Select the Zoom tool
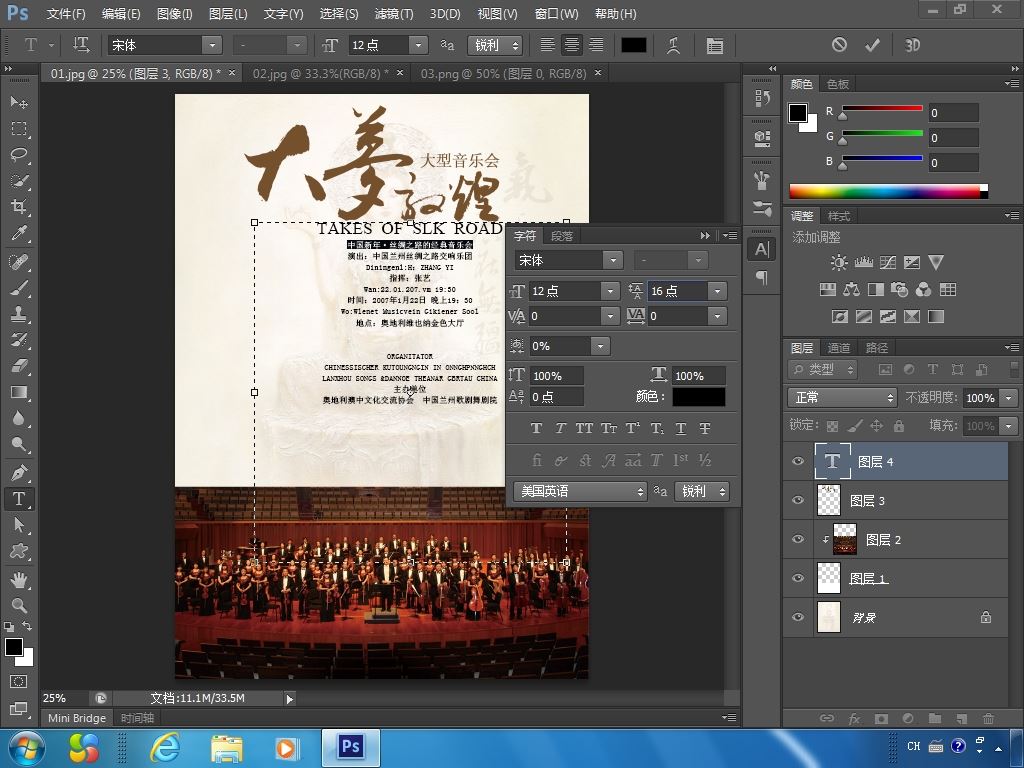This screenshot has width=1024, height=768. [19, 605]
